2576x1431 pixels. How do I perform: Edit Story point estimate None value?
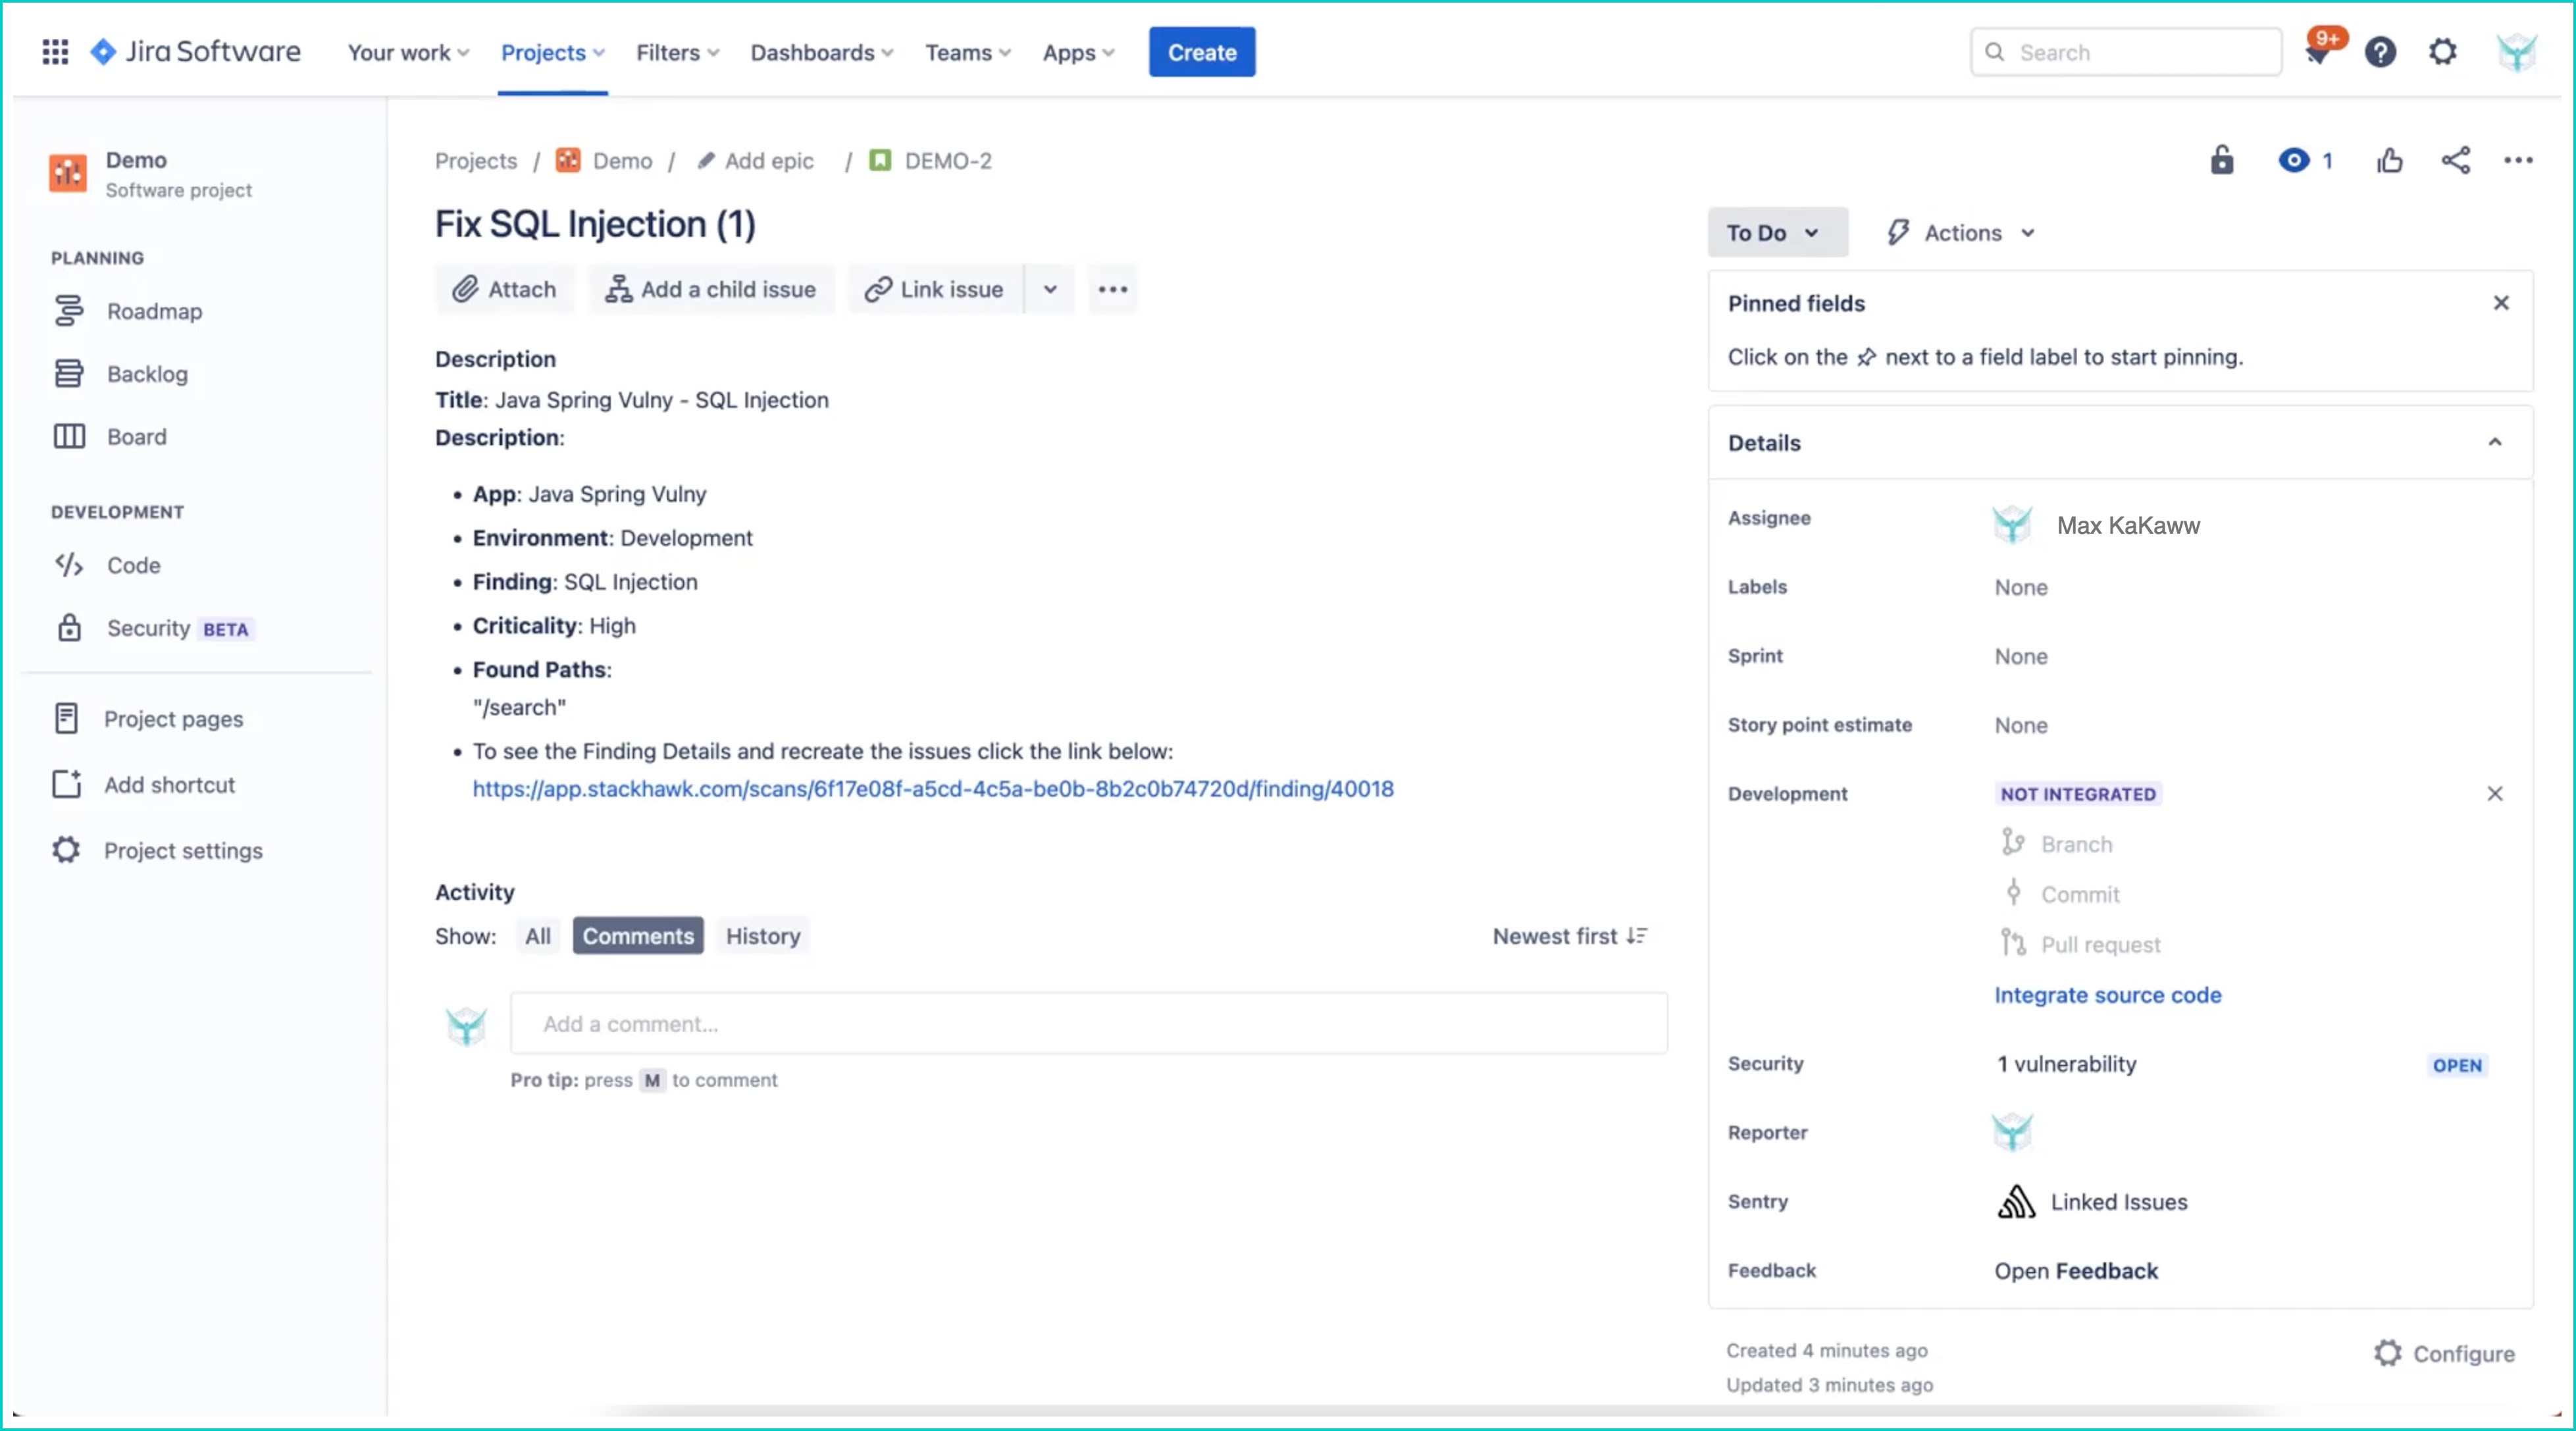2021,725
